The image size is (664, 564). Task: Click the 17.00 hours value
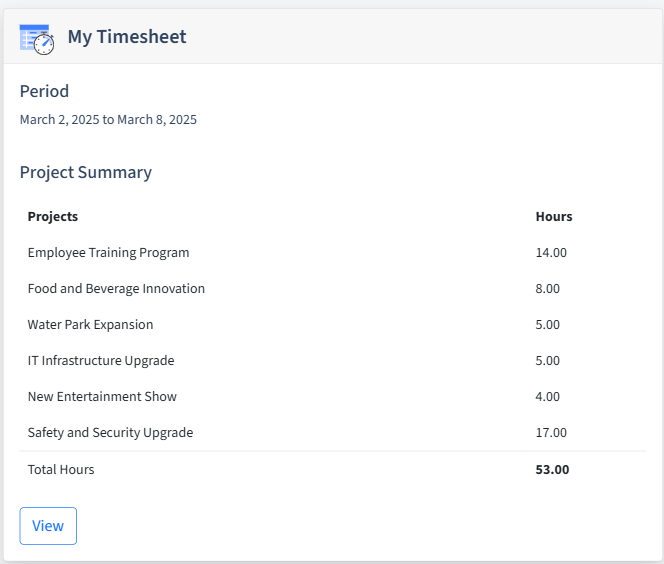pyautogui.click(x=551, y=432)
